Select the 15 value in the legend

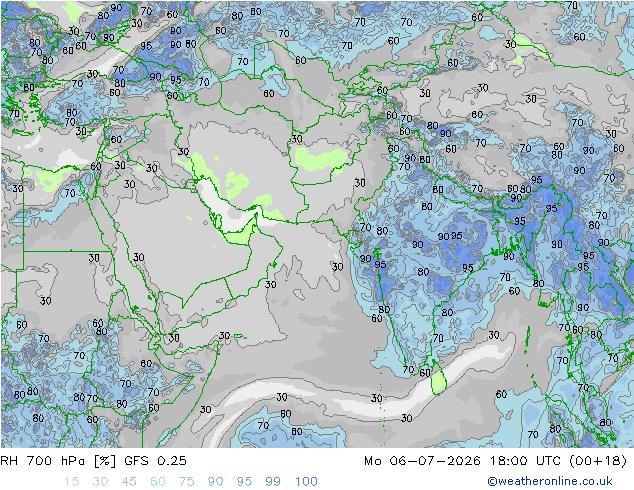point(71,482)
